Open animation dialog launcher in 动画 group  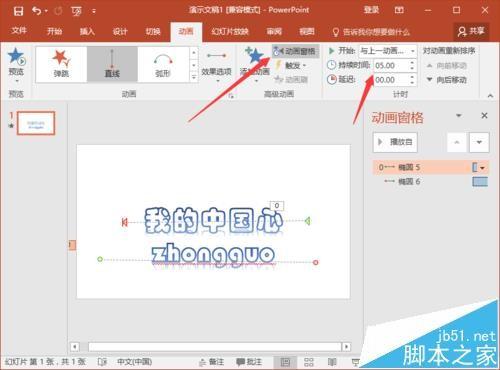[231, 96]
